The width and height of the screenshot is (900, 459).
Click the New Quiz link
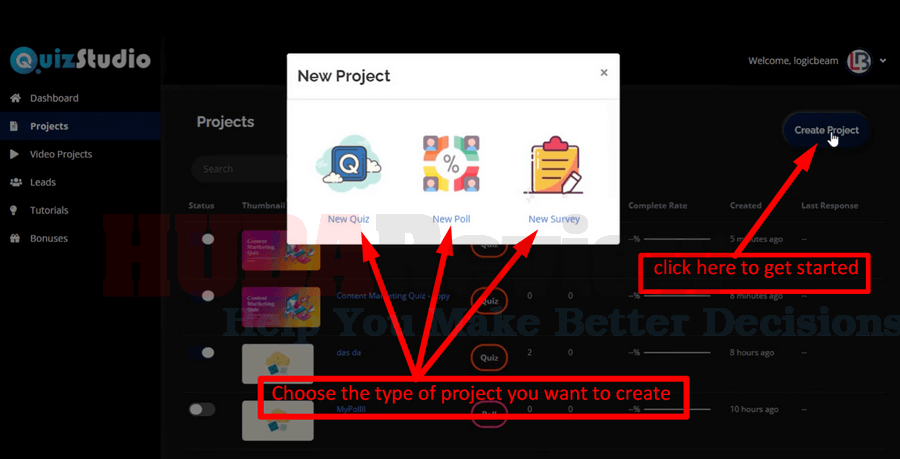point(348,219)
